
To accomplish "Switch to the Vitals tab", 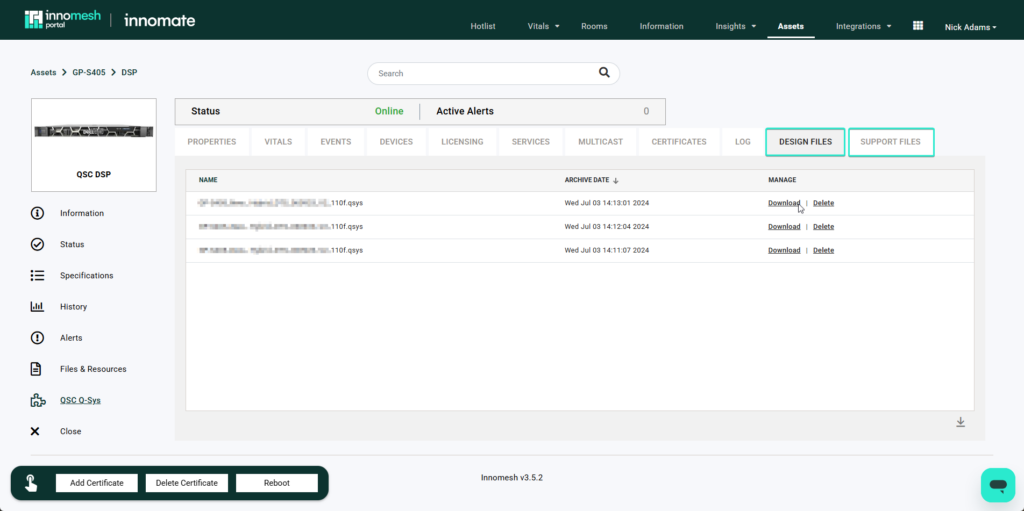I will click(278, 142).
